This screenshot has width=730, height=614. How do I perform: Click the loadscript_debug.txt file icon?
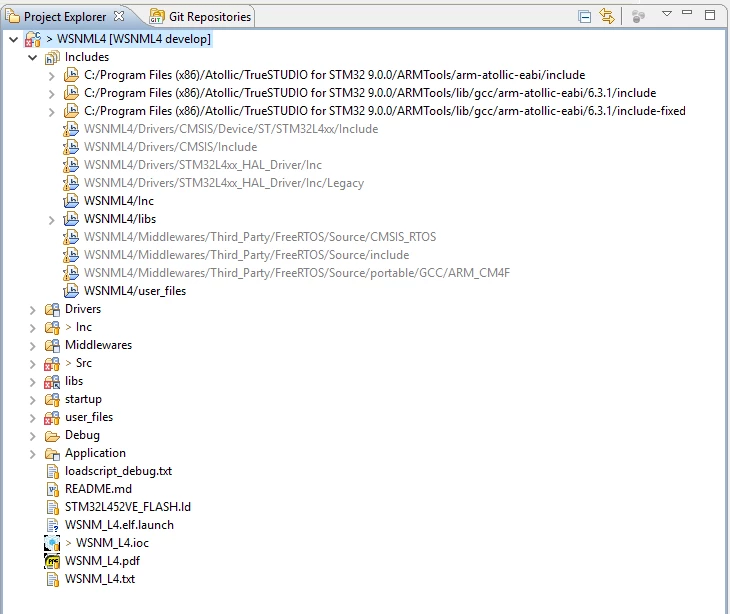click(53, 471)
